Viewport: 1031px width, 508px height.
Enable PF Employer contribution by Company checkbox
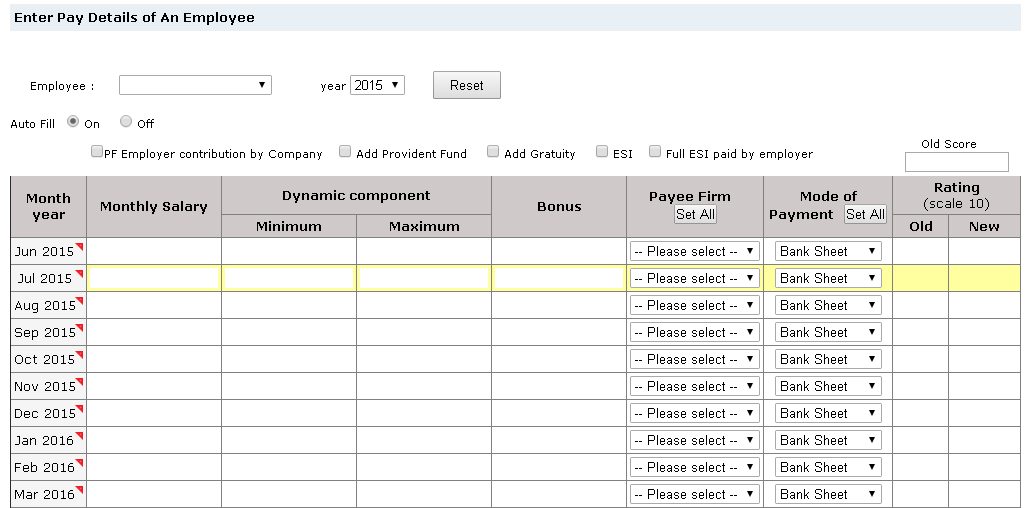97,152
